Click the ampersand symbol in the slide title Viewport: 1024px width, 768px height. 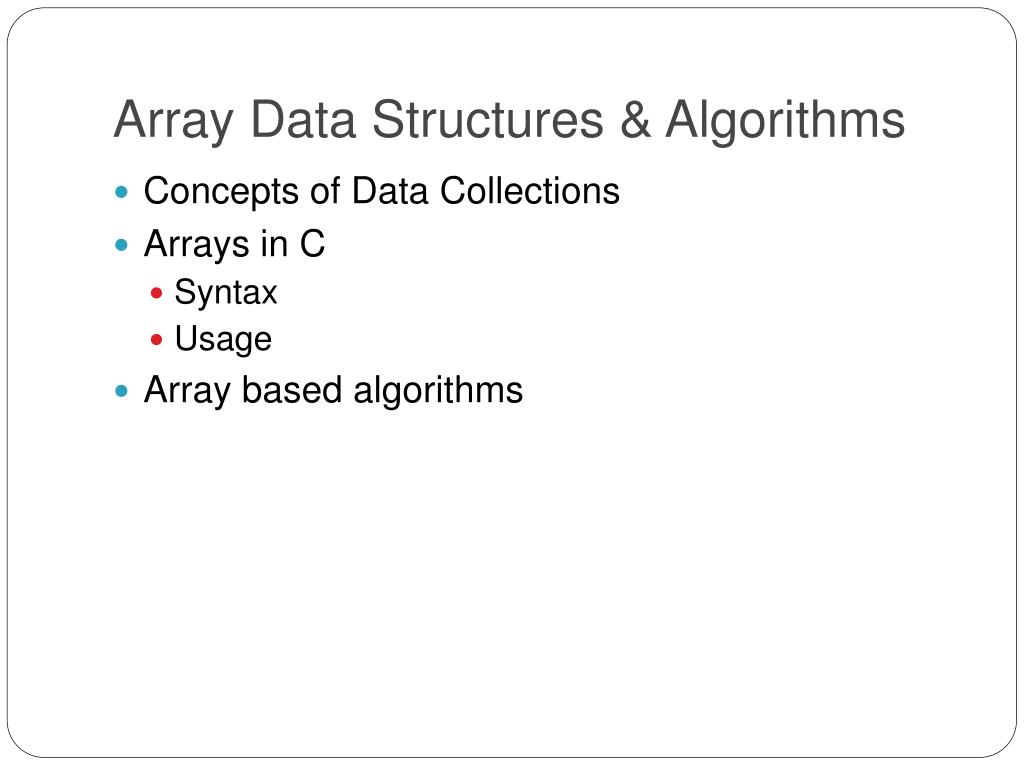click(x=635, y=119)
